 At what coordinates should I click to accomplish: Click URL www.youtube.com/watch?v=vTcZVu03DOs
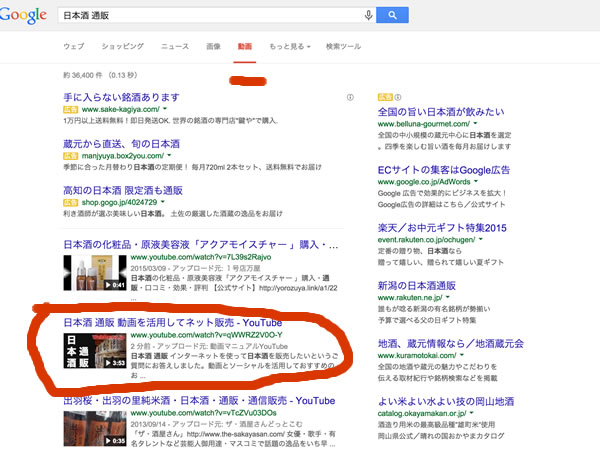[x=204, y=413]
